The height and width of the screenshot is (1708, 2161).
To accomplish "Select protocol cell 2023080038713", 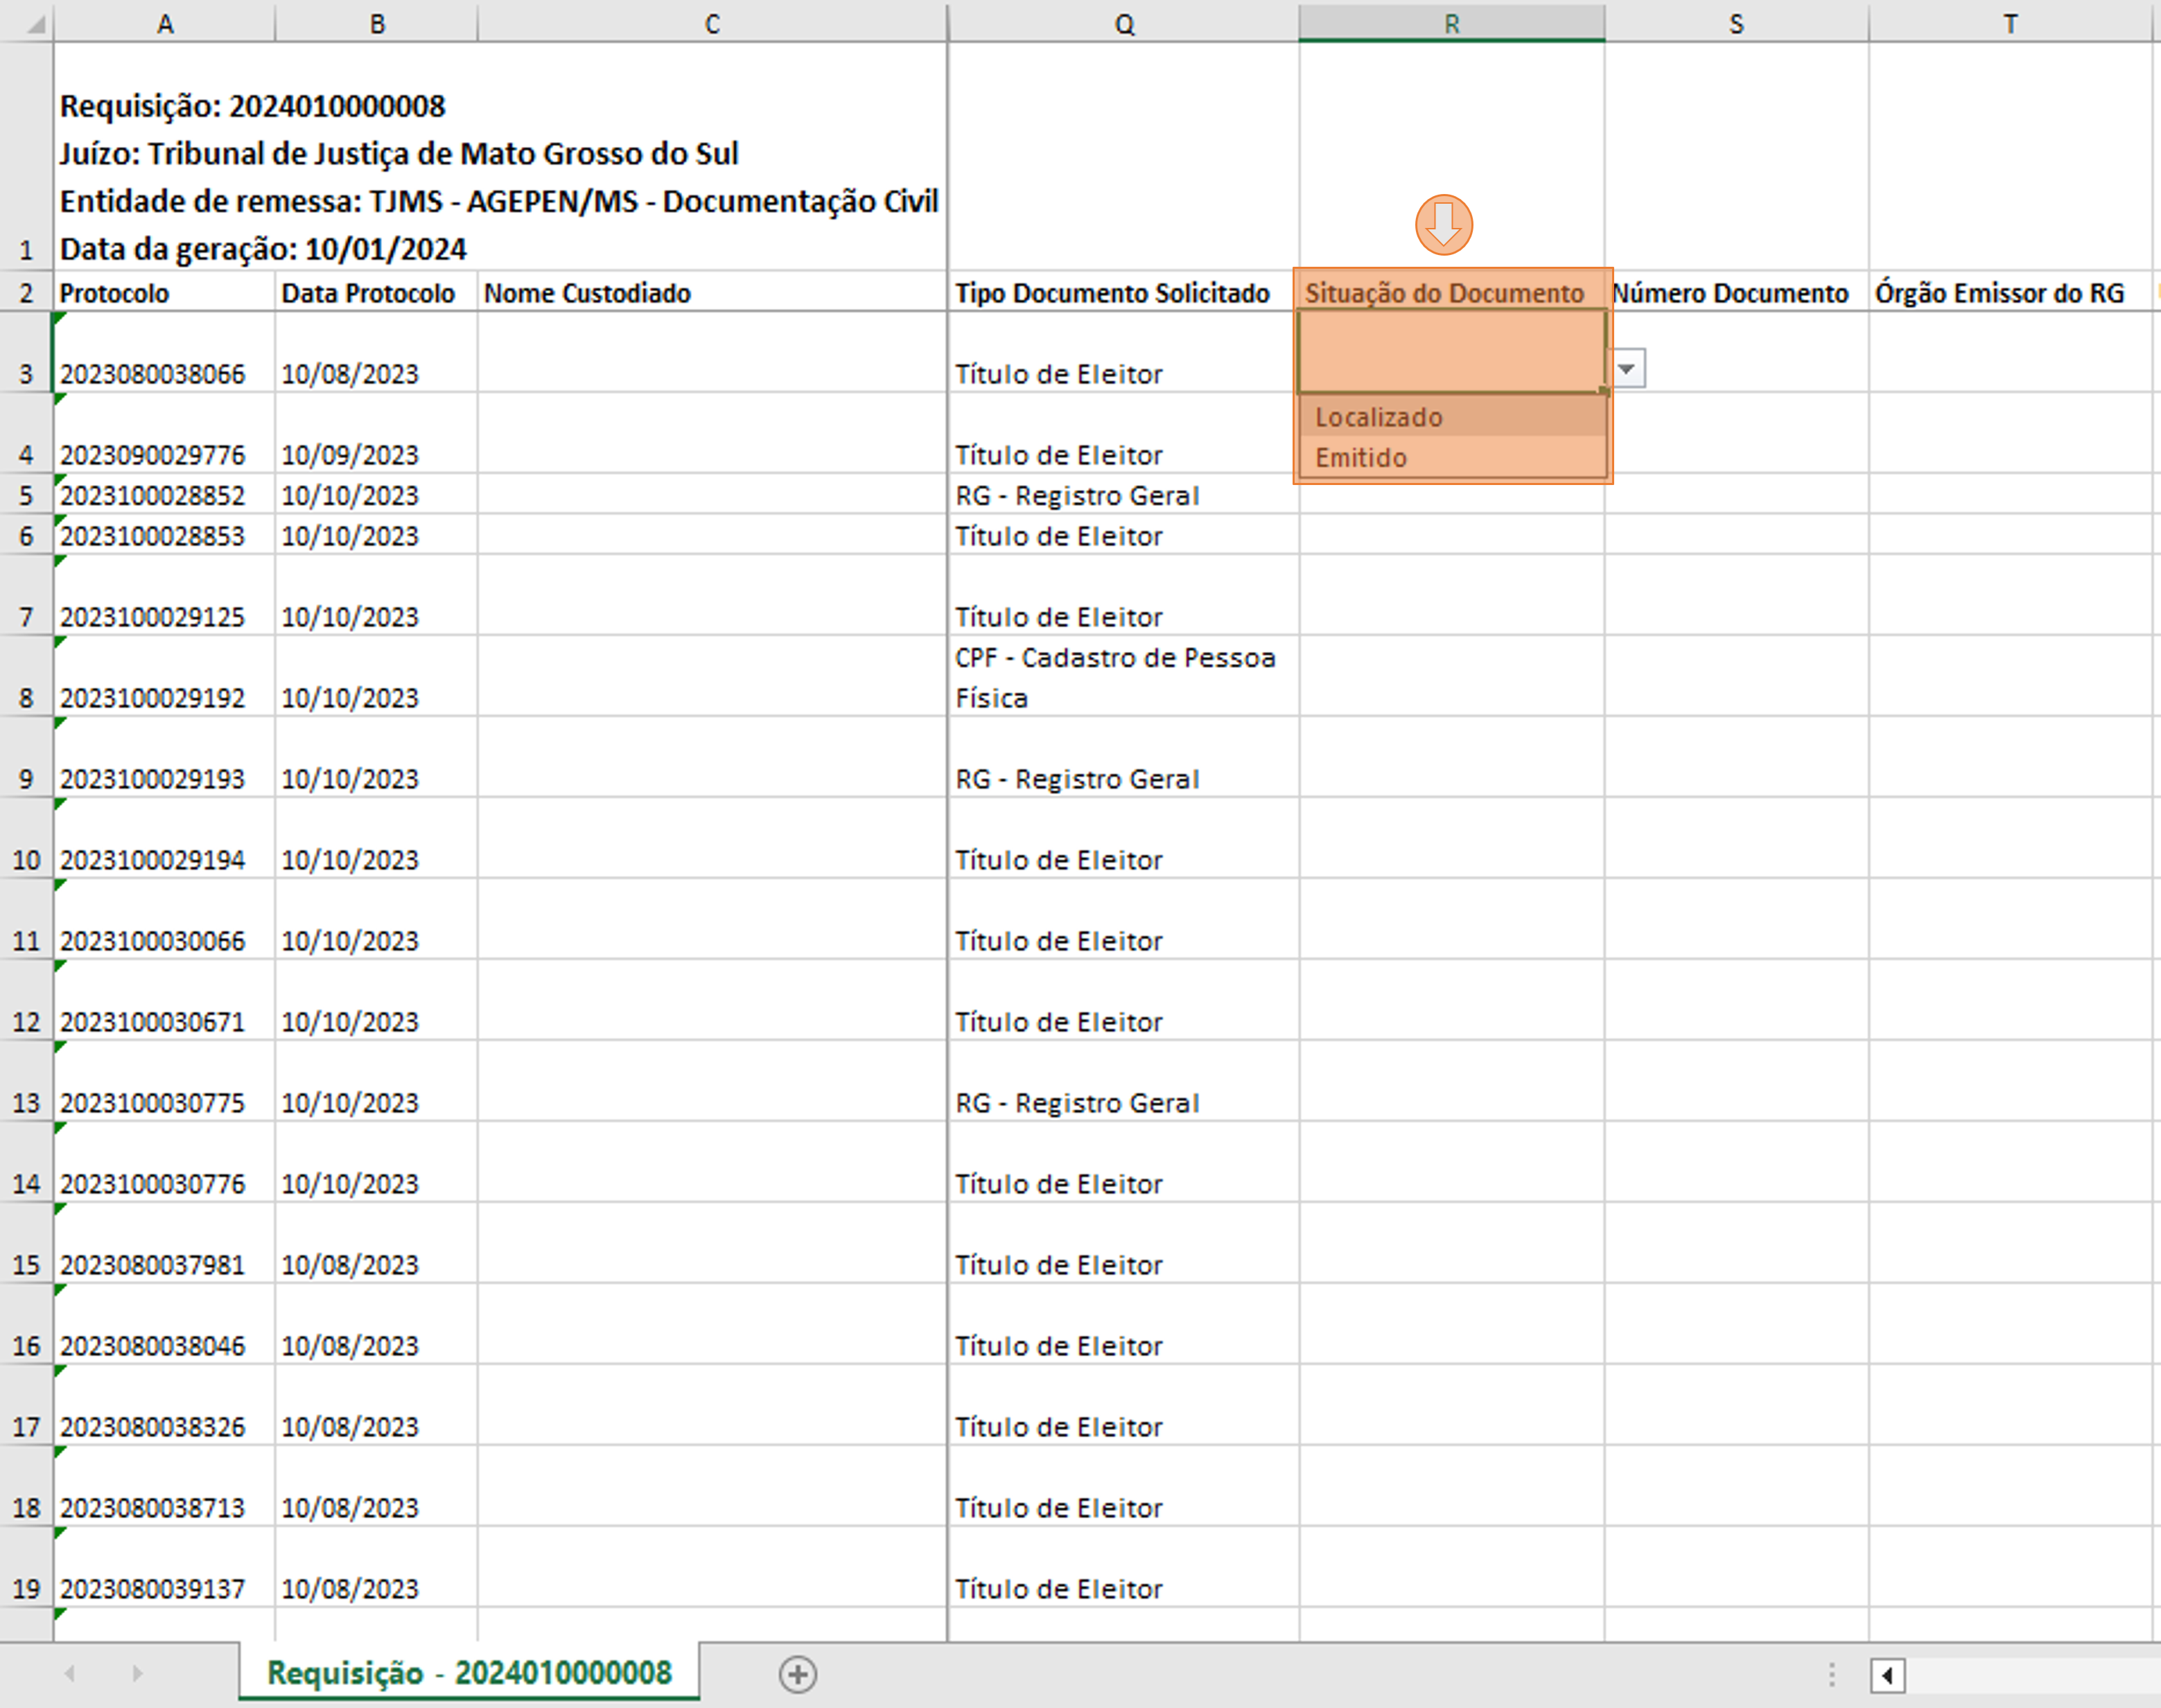I will (165, 1487).
